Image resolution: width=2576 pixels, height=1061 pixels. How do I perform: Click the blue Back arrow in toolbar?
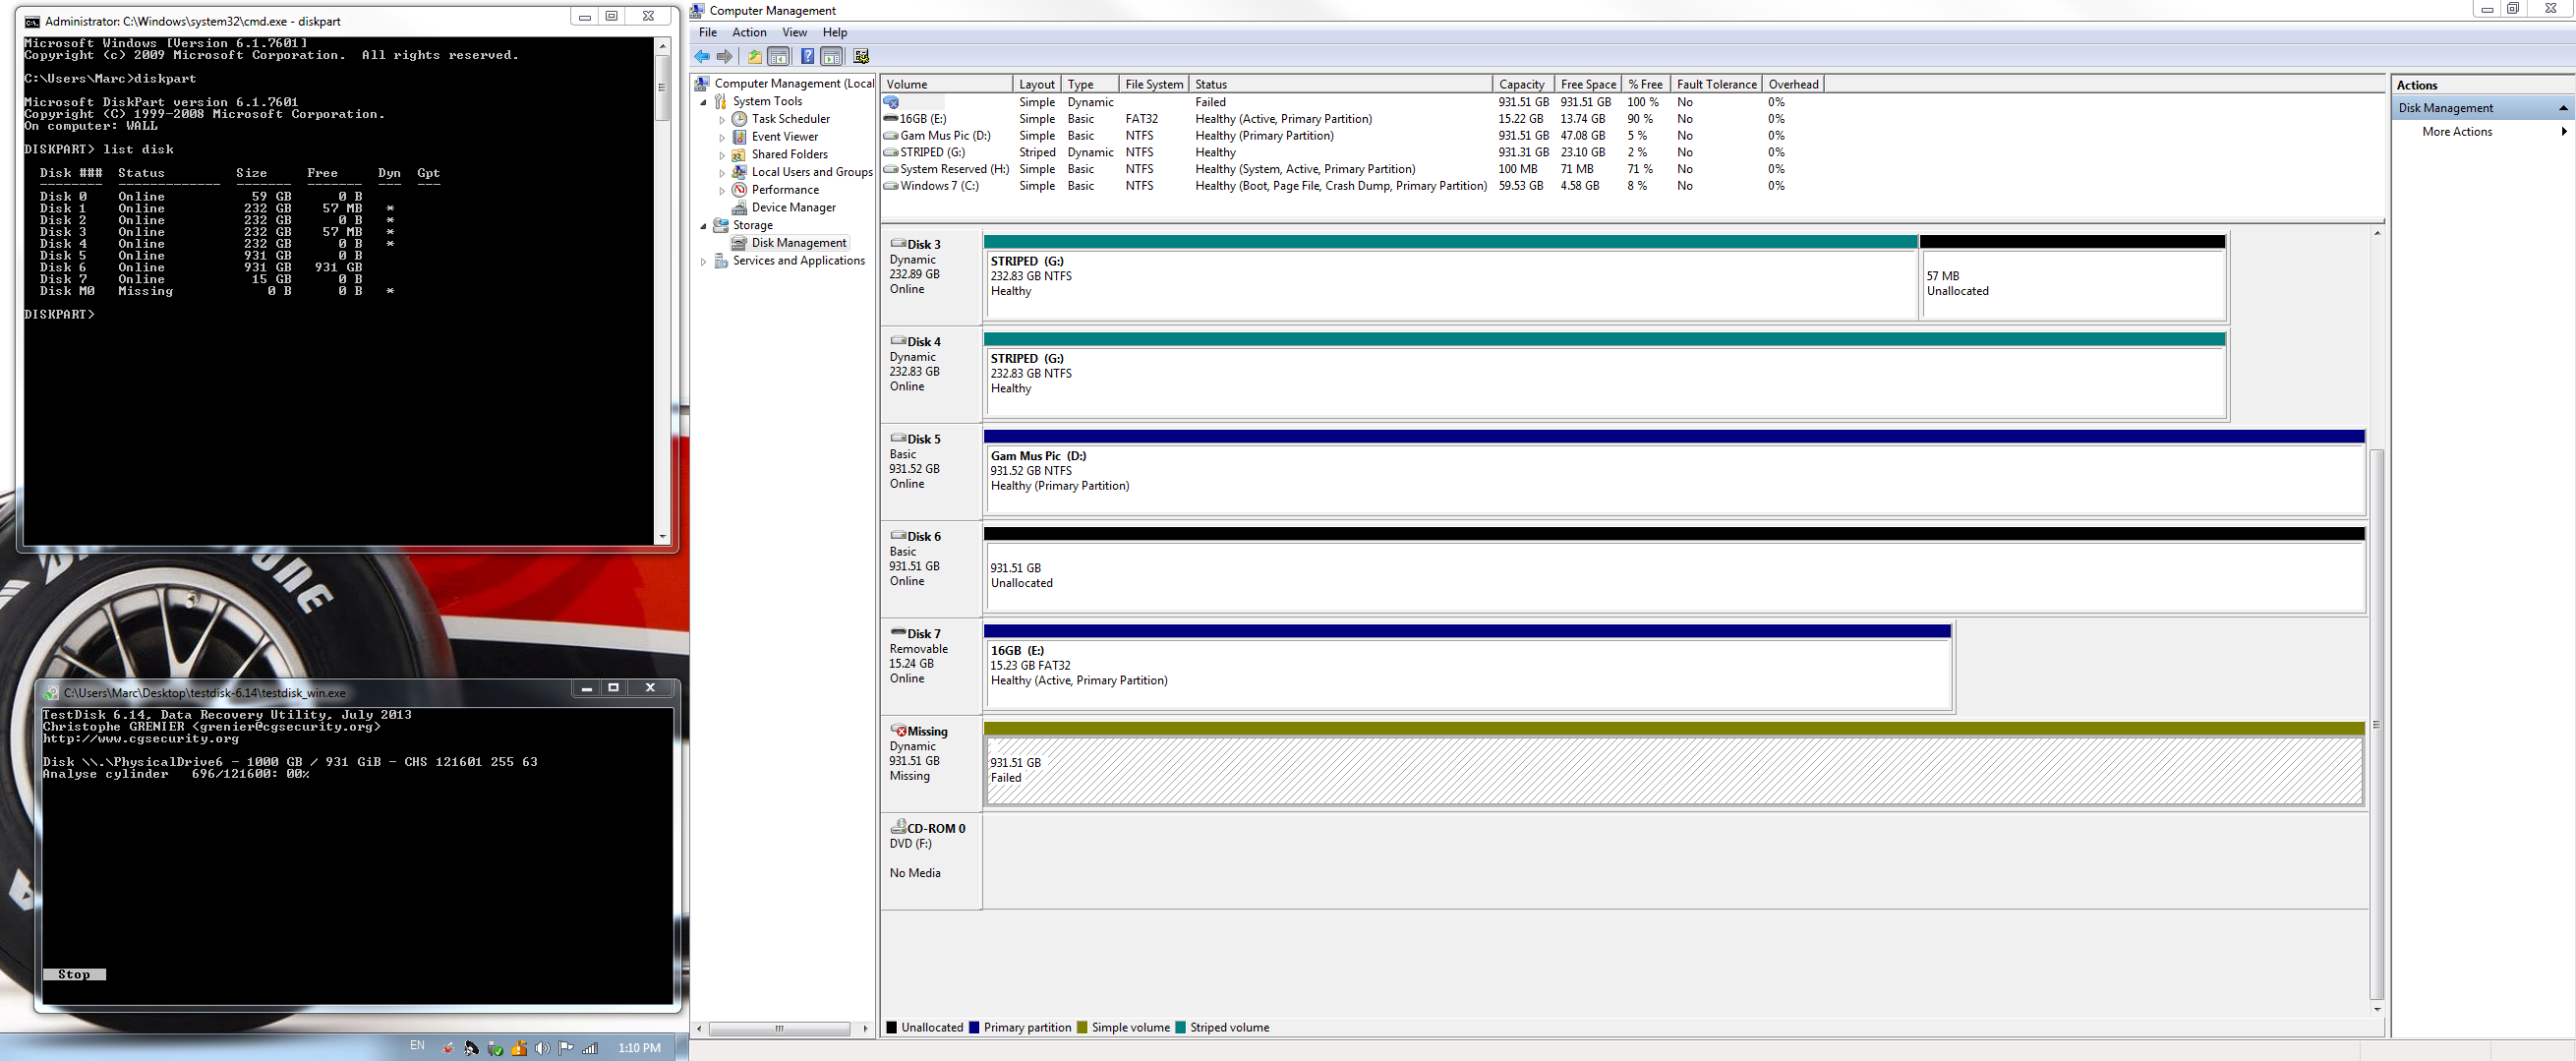coord(702,57)
